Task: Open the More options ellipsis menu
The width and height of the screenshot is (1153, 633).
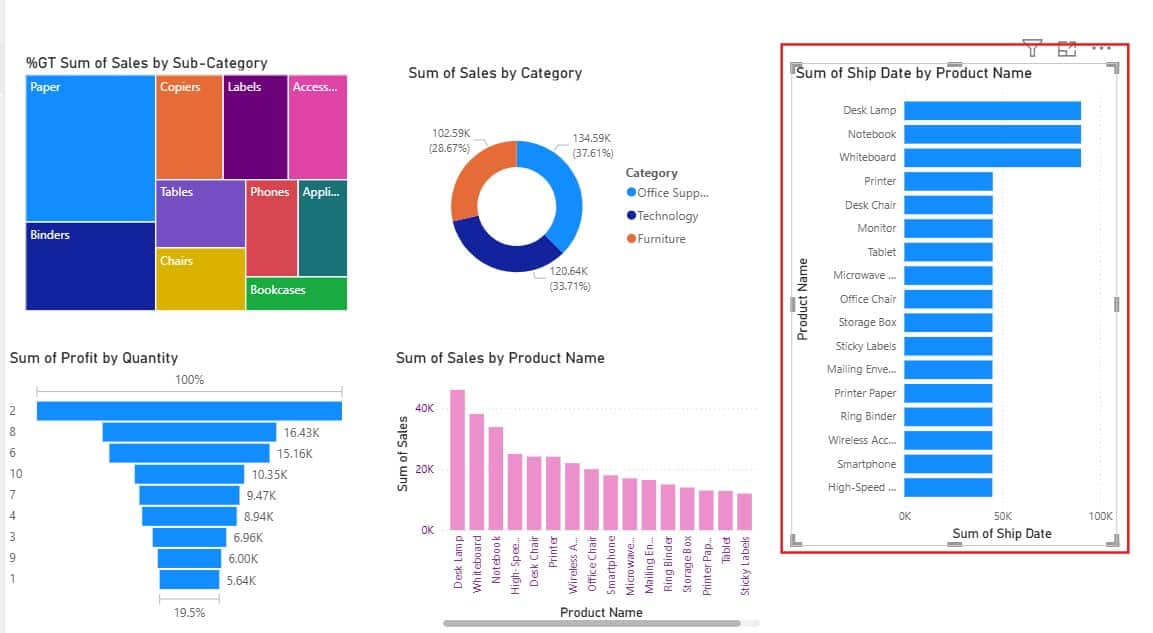Action: pyautogui.click(x=1101, y=48)
